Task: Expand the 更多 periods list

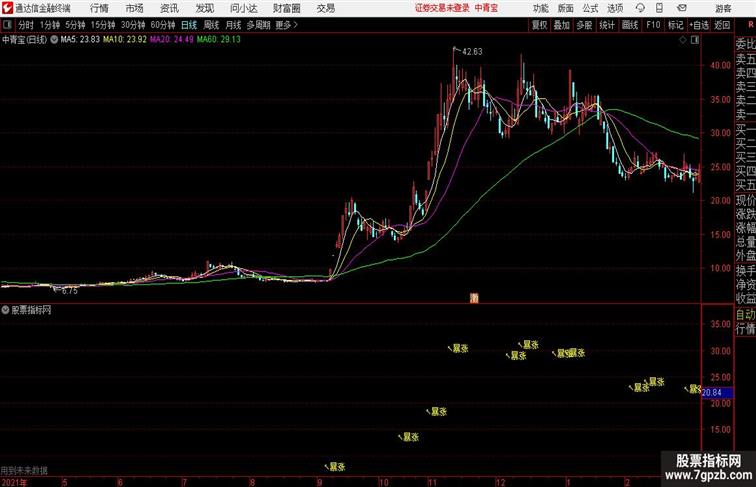Action: pyautogui.click(x=286, y=25)
